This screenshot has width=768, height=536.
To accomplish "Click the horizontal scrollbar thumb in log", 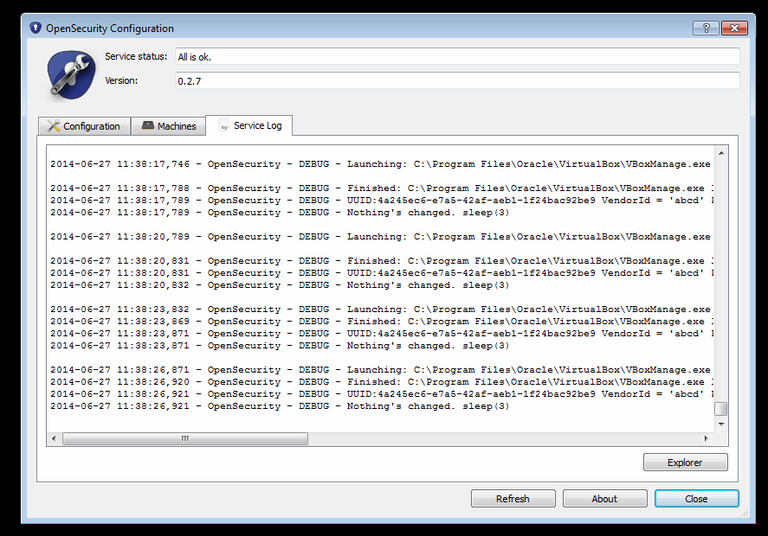I will click(185, 438).
